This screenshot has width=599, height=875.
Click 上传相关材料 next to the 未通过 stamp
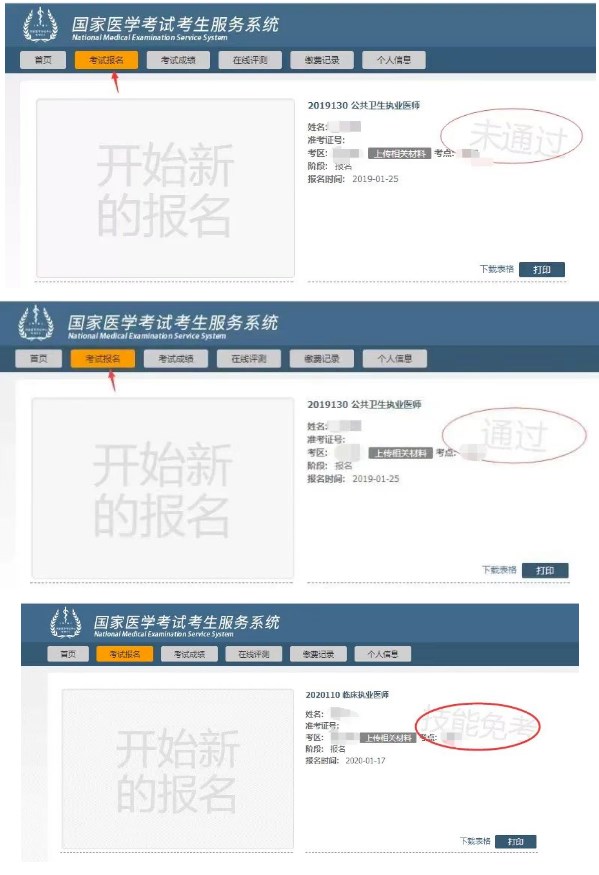coord(399,153)
